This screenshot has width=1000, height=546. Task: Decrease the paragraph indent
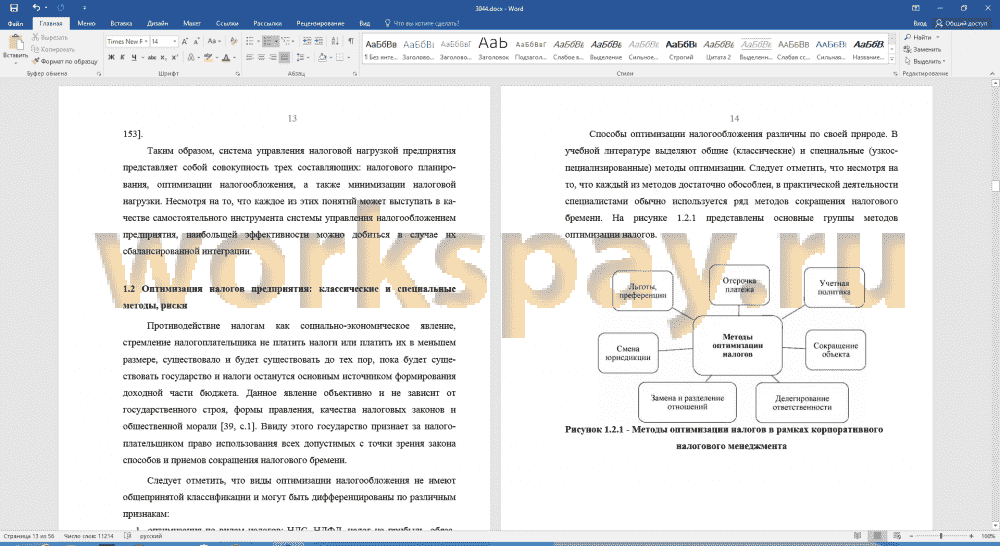coord(307,41)
